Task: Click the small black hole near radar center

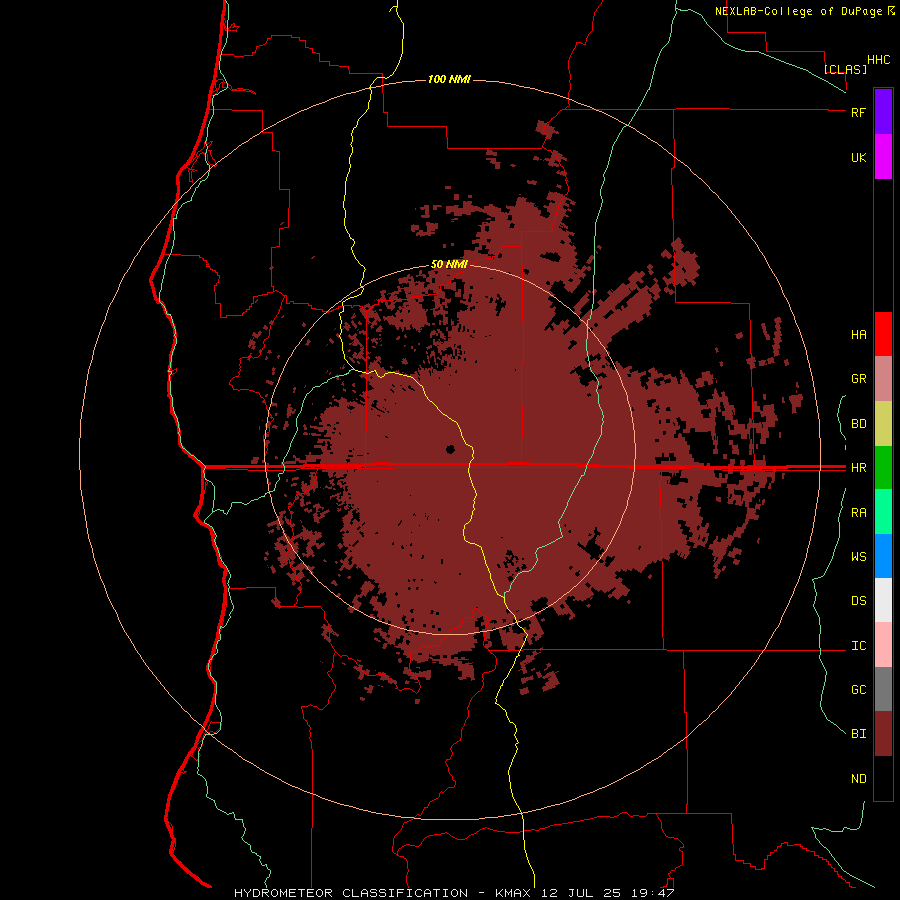Action: click(451, 449)
